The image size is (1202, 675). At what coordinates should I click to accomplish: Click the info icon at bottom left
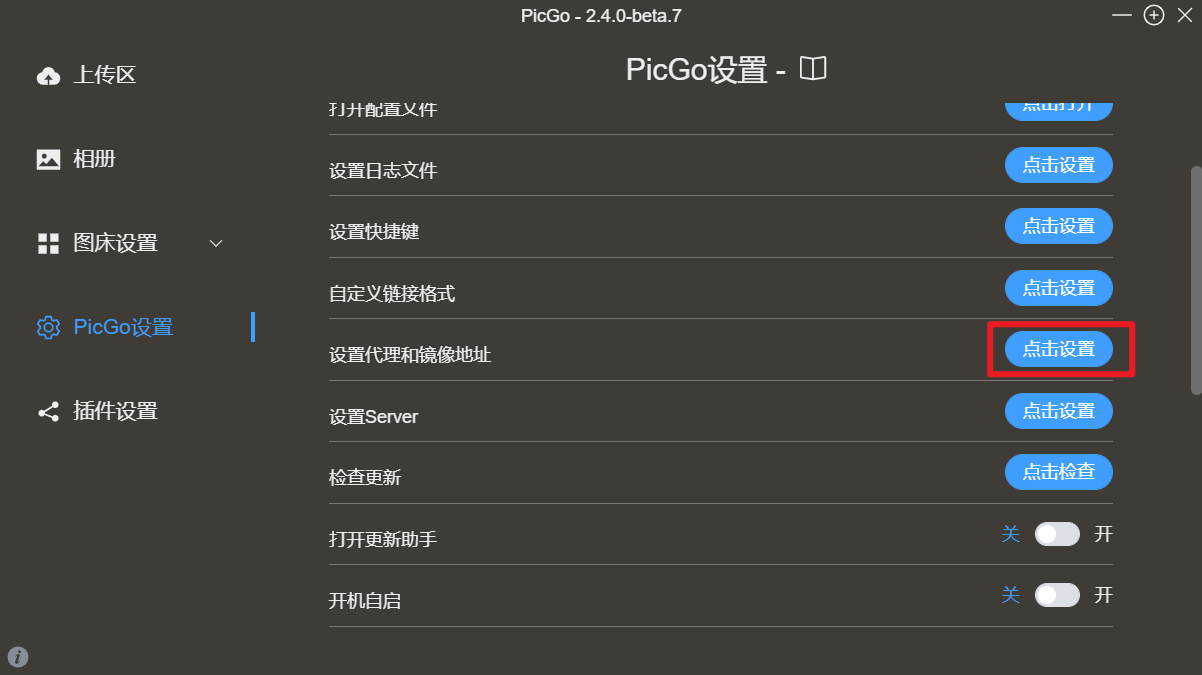pyautogui.click(x=18, y=657)
